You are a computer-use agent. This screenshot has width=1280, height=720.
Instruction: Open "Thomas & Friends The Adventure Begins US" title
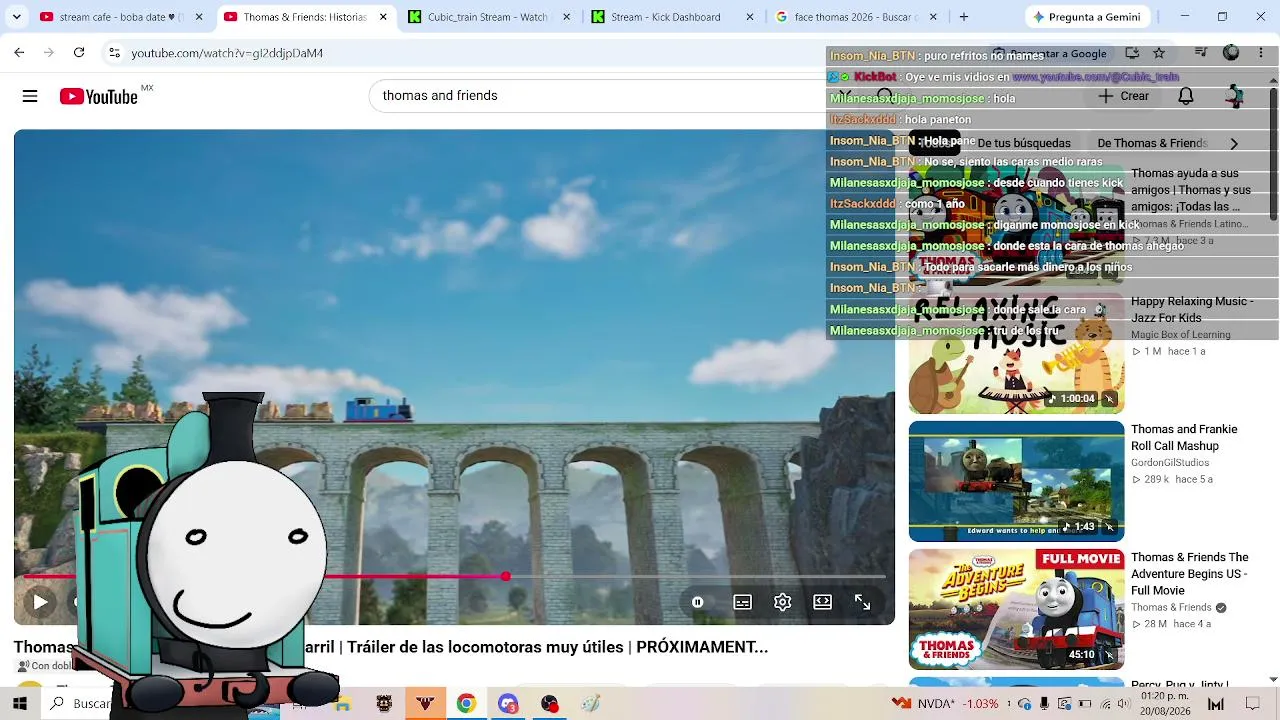(x=1190, y=574)
